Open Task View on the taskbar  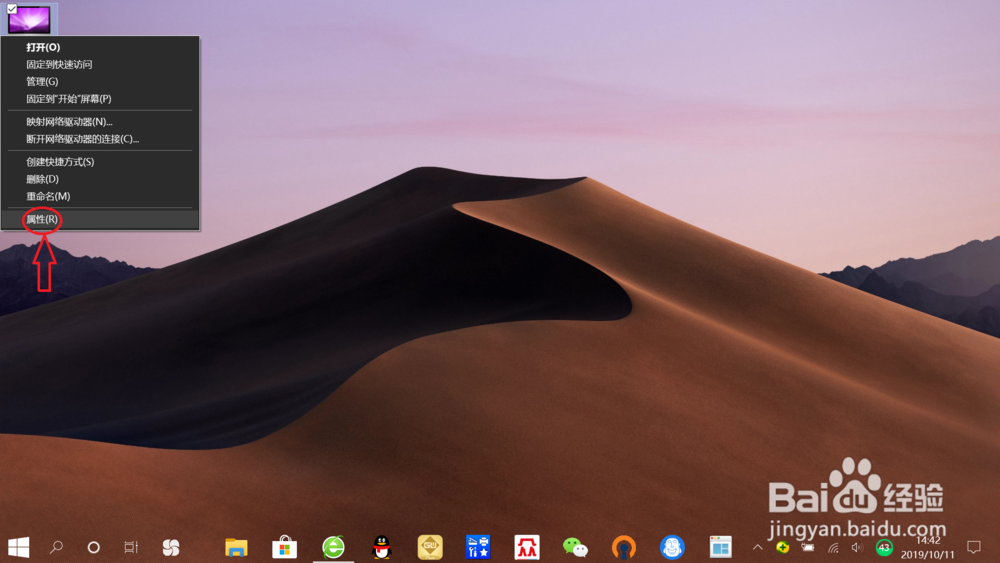pyautogui.click(x=131, y=547)
